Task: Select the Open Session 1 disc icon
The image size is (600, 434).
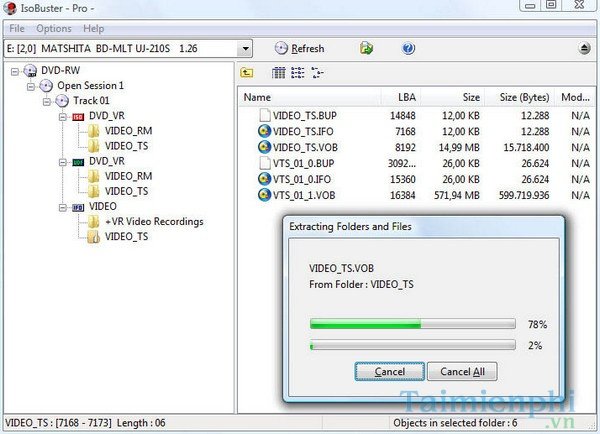Action: 46,86
